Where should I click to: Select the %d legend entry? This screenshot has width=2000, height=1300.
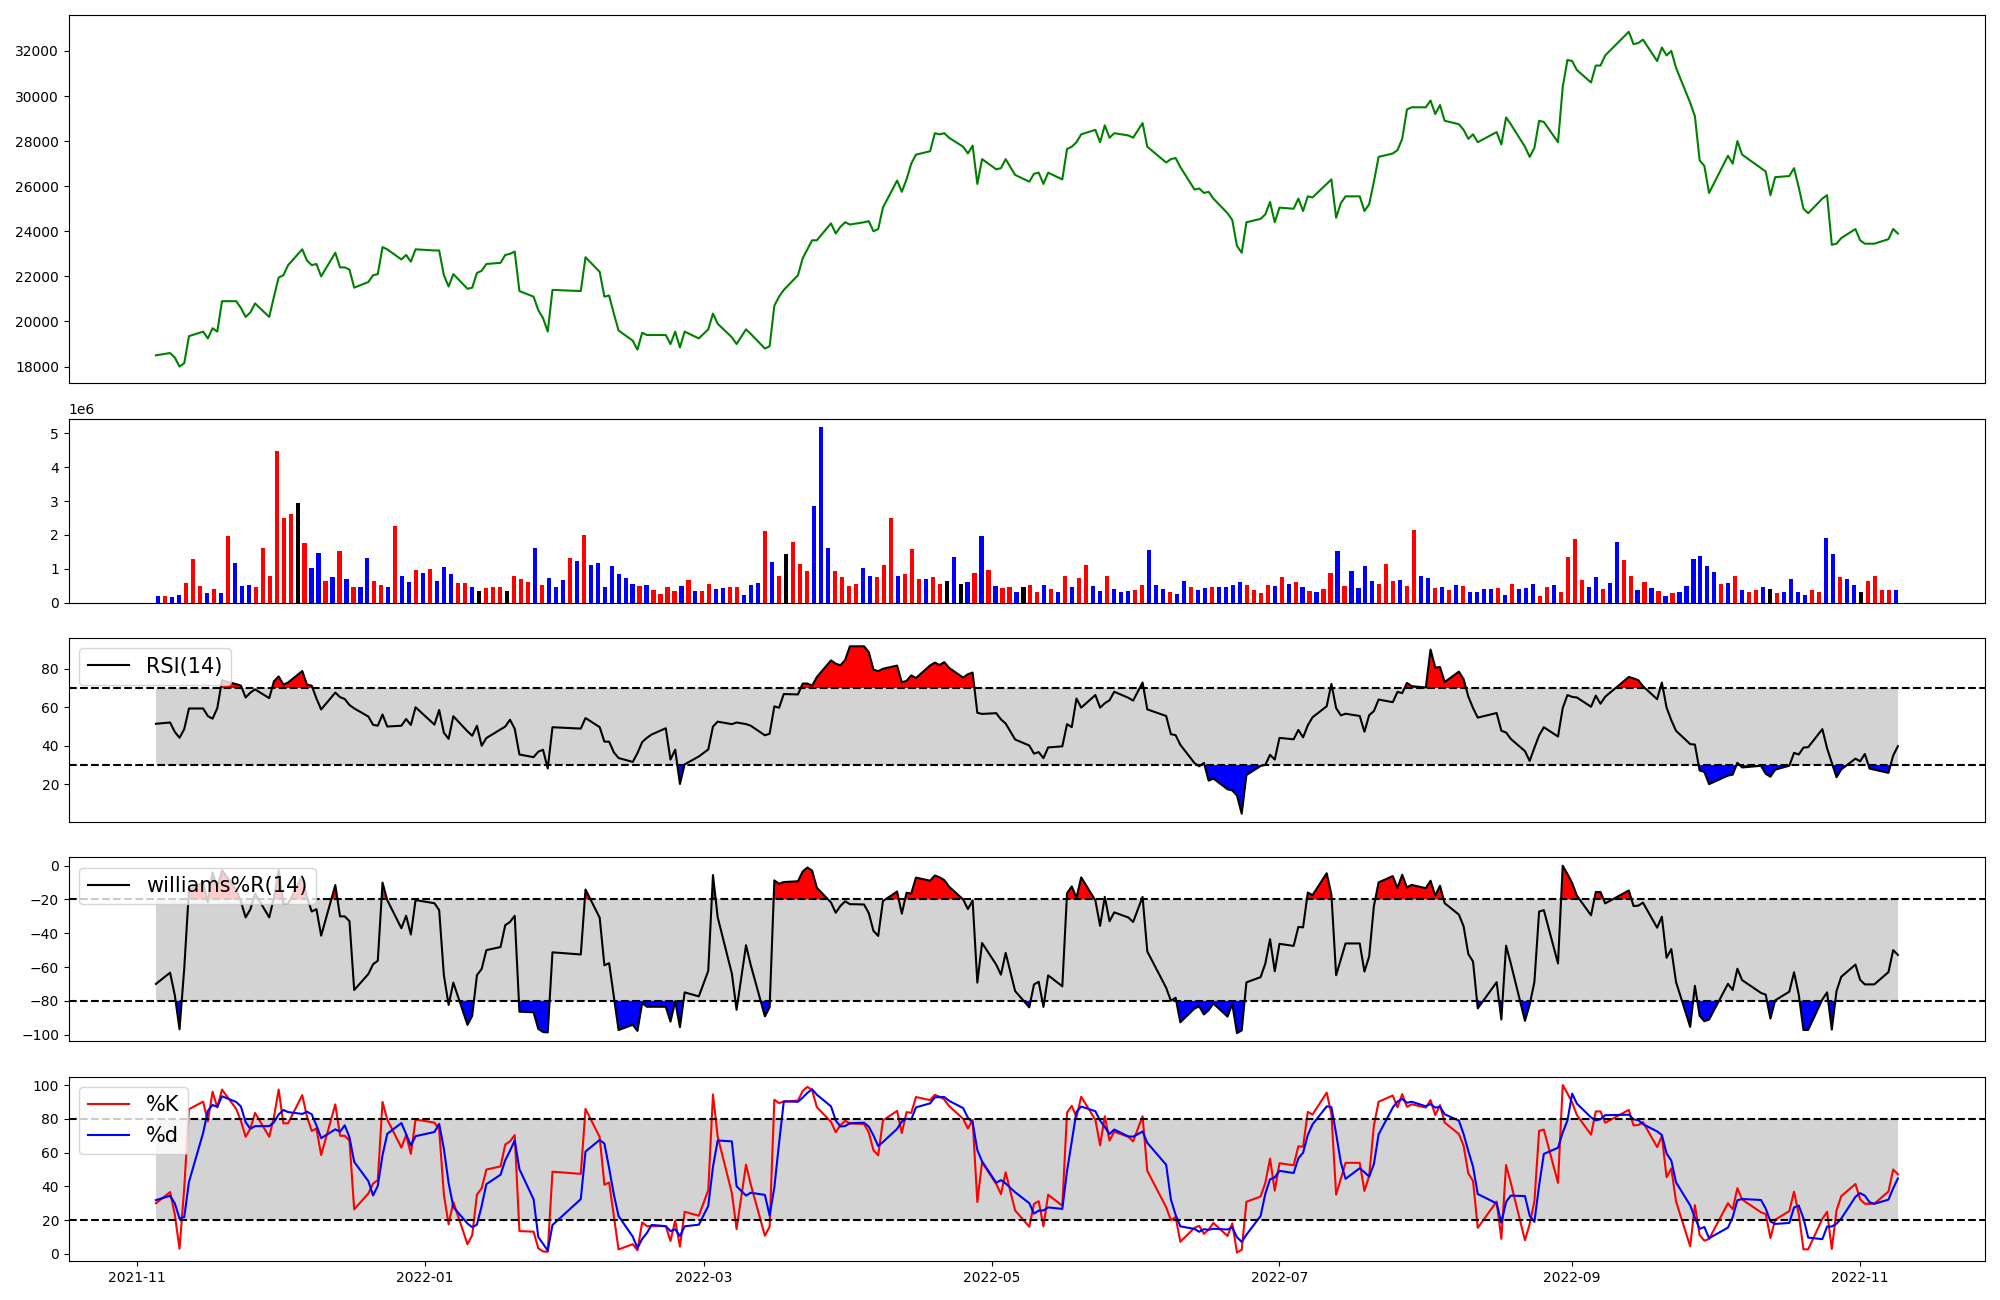[162, 1135]
